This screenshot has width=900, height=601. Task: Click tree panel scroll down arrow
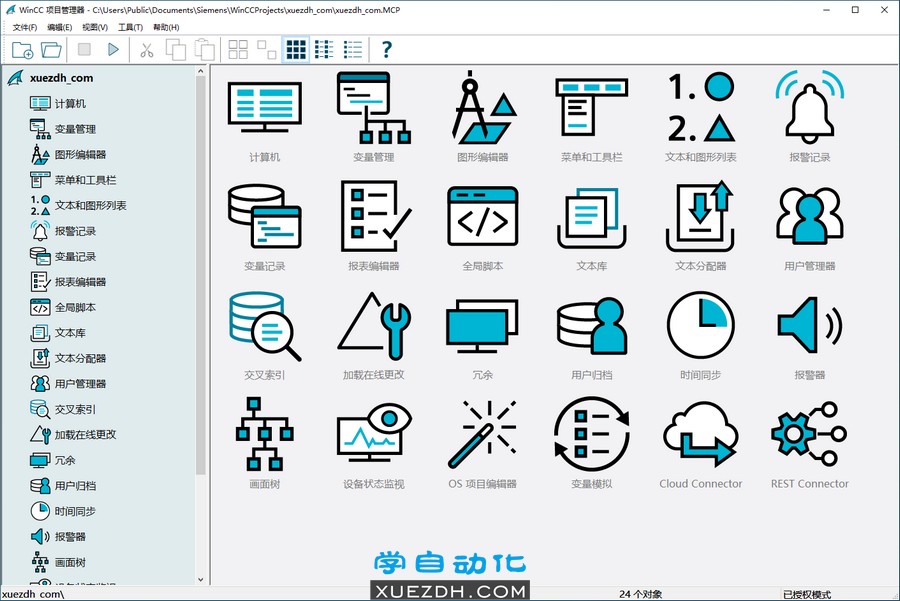200,579
